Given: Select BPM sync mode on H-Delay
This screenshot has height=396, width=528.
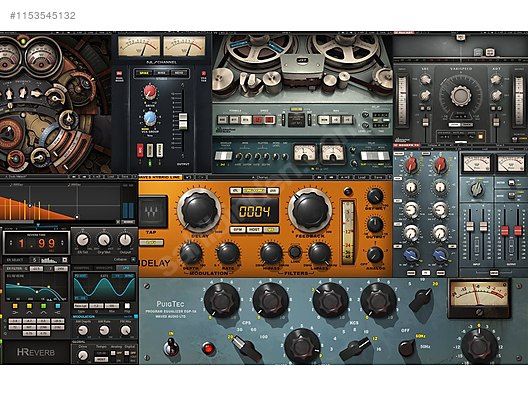Looking at the screenshot, I should tap(238, 230).
